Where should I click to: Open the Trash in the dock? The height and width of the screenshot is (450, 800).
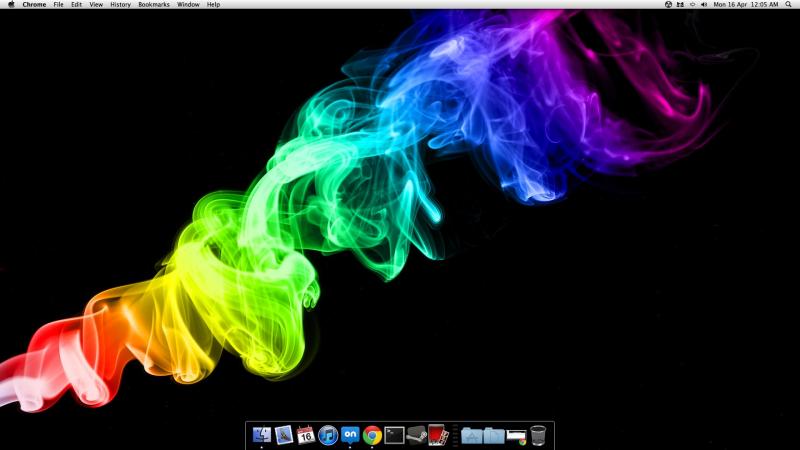pos(538,435)
